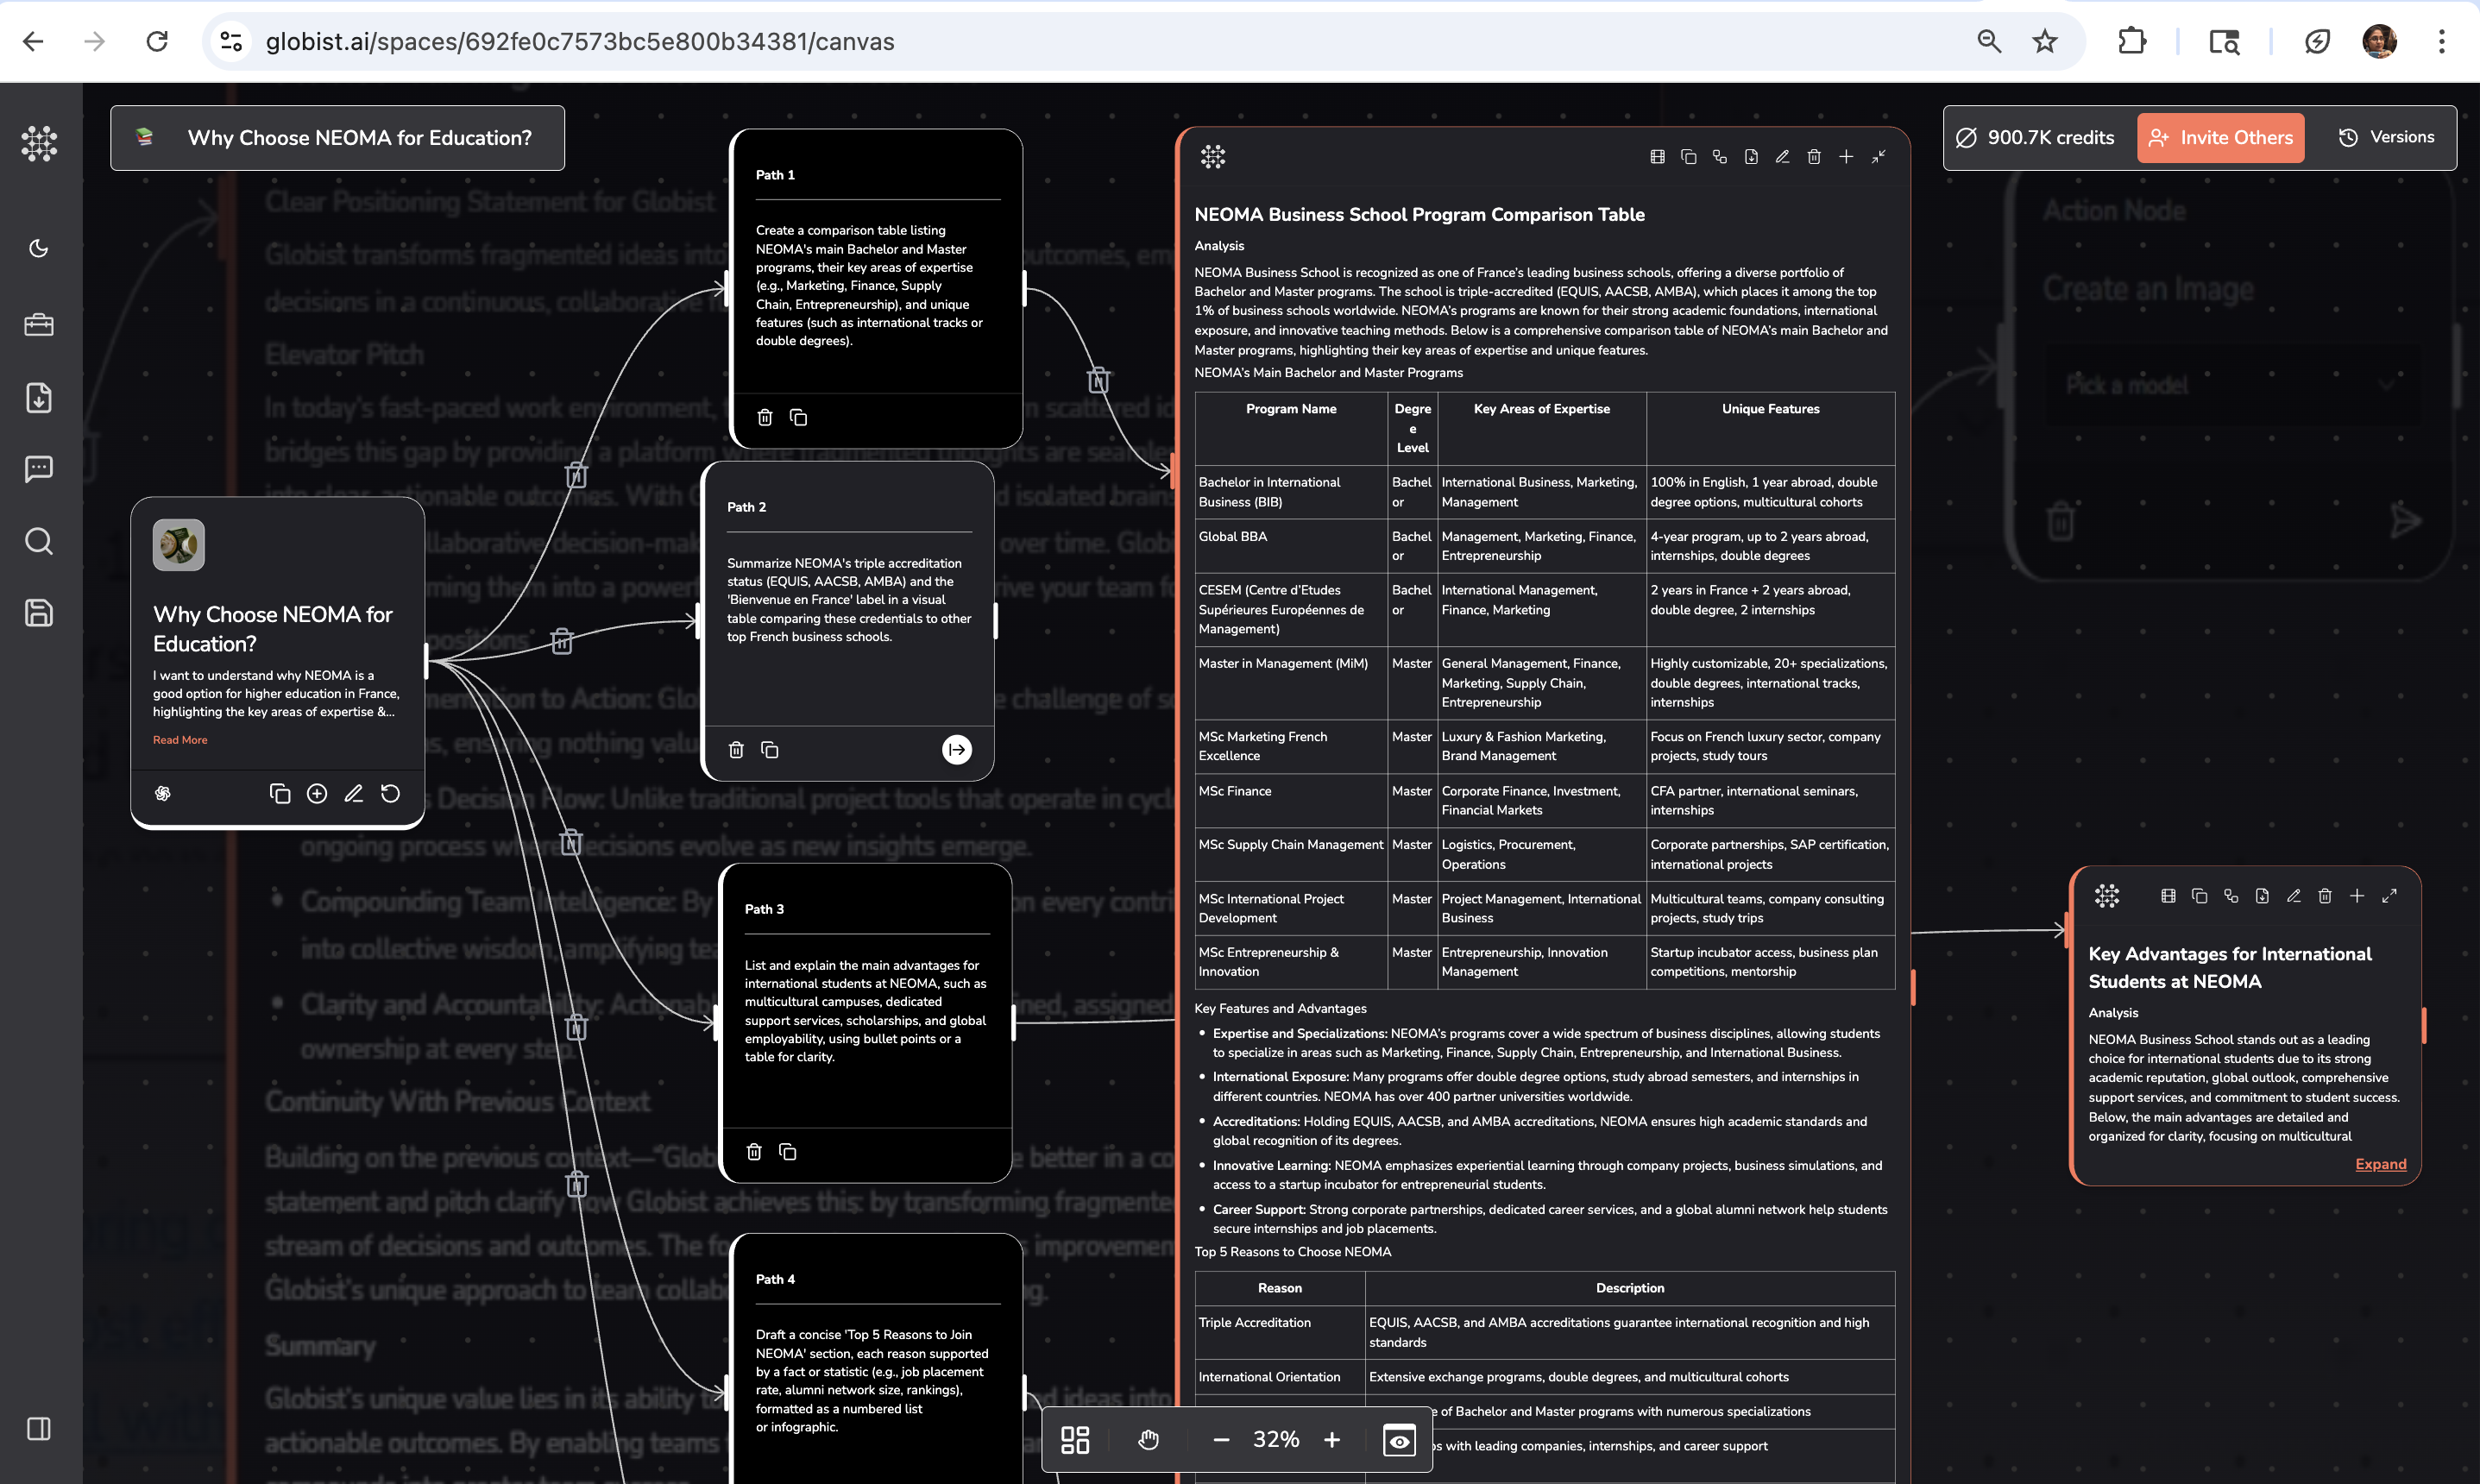Open the briefcase icon in left sidebar

coord(38,325)
